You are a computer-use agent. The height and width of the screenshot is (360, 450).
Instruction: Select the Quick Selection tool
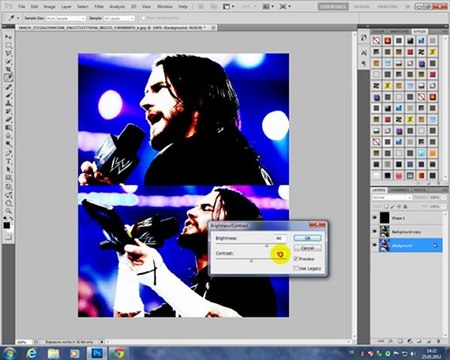click(8, 61)
